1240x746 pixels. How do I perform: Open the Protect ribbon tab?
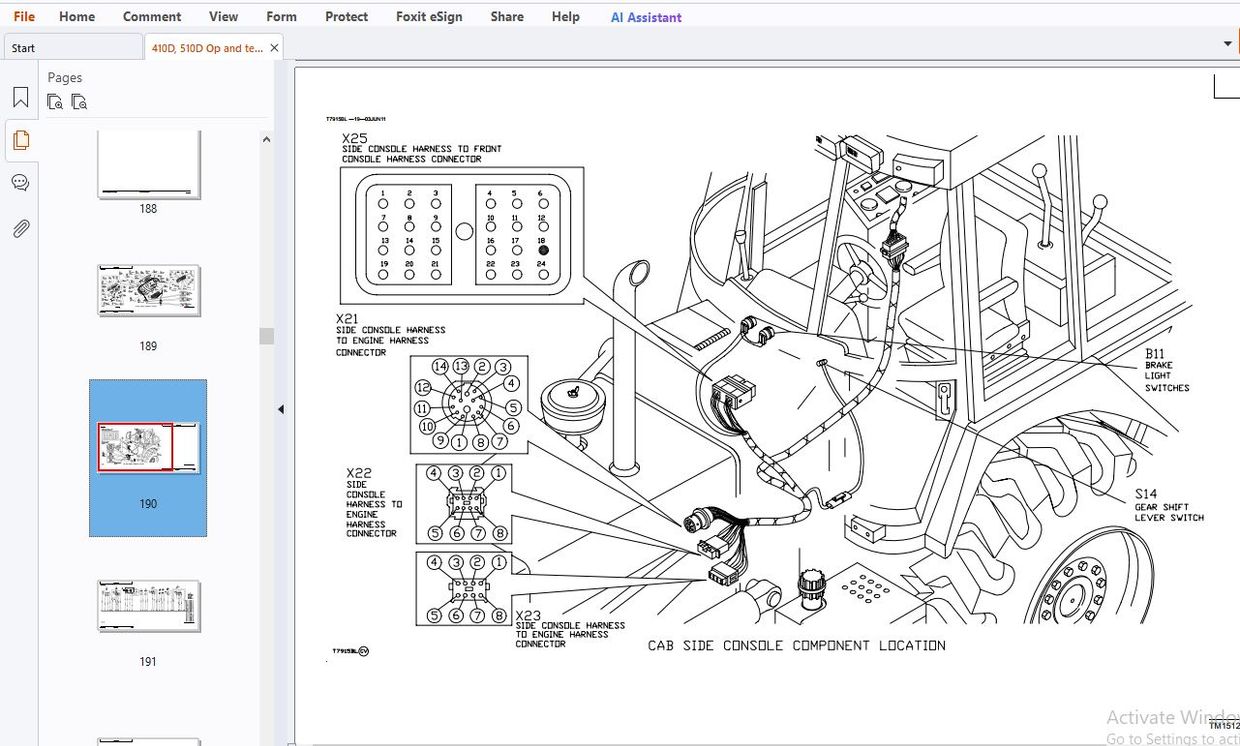coord(346,17)
